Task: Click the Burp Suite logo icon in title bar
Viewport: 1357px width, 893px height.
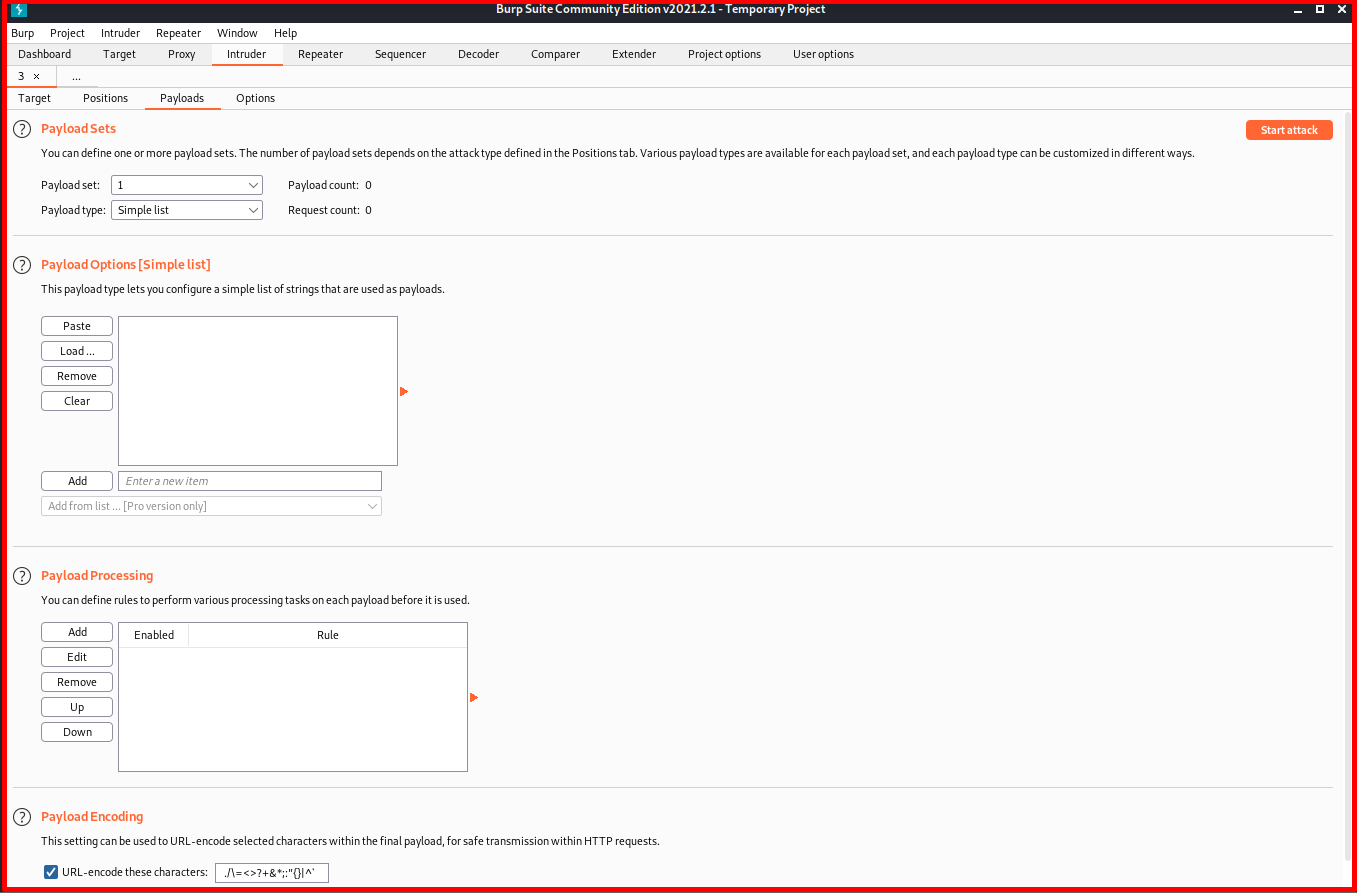Action: click(18, 10)
